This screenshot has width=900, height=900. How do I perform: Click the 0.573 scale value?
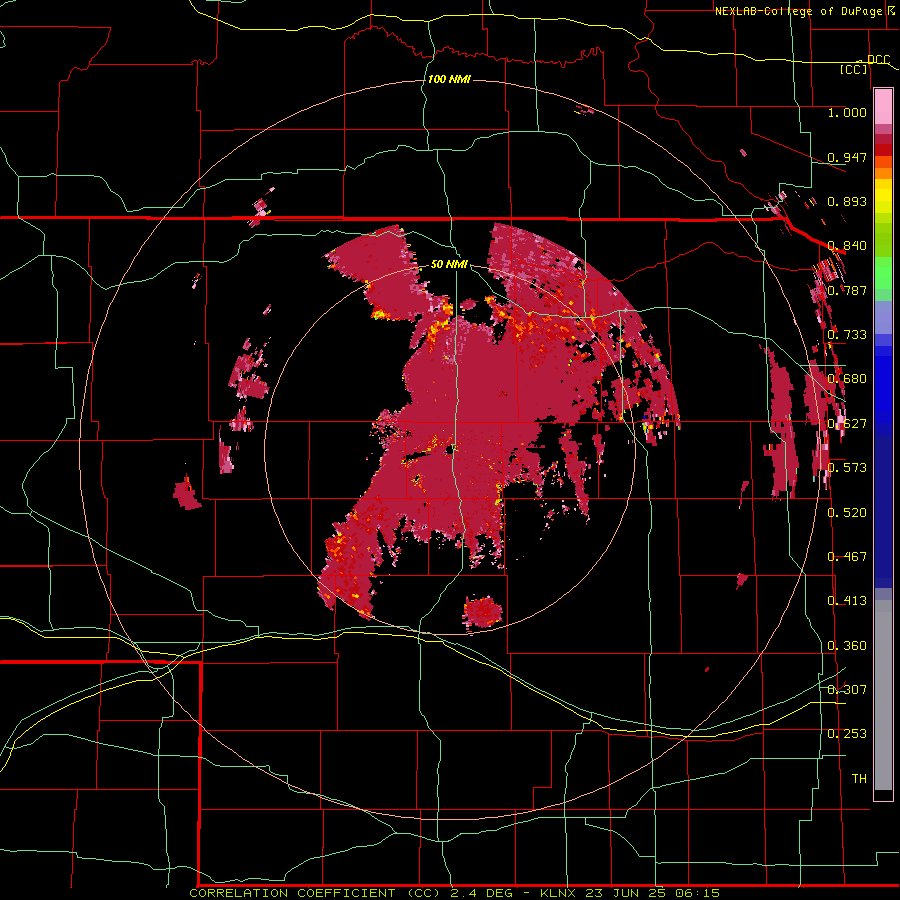tap(847, 467)
